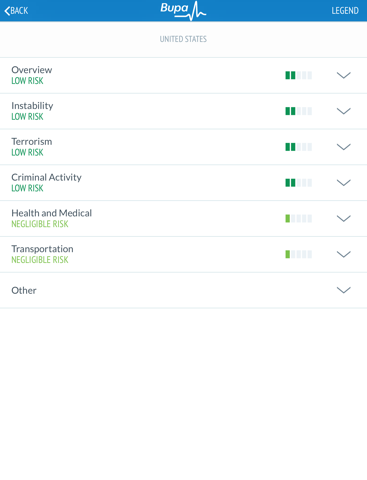
Task: Expand the Health and Medical chevron
Action: [343, 219]
